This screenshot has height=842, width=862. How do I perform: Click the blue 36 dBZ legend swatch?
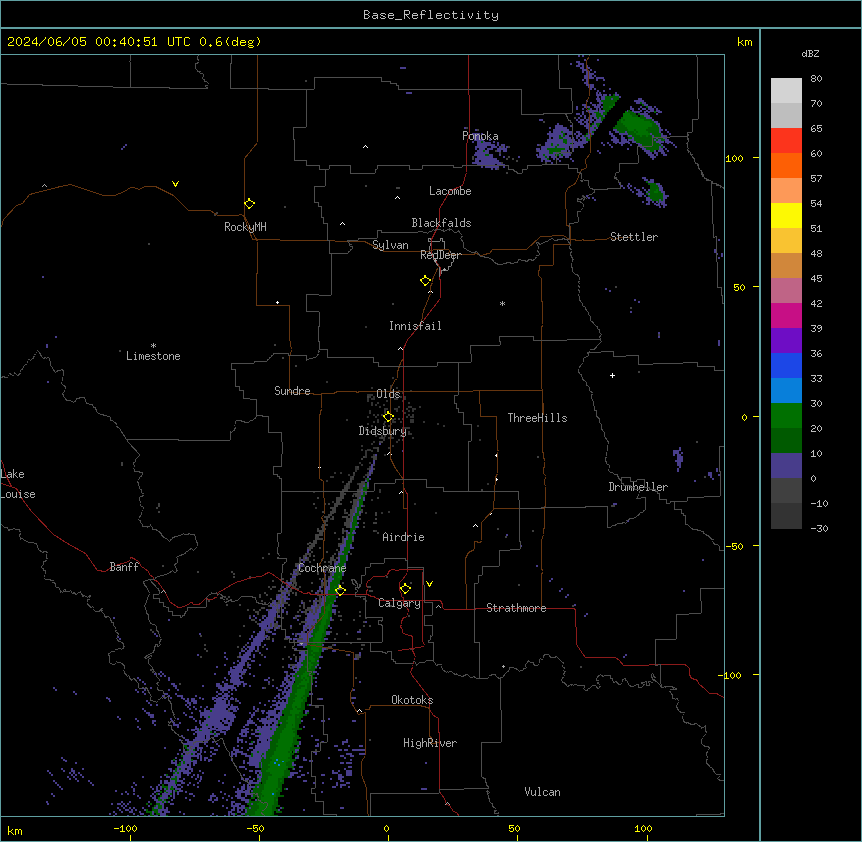(786, 365)
